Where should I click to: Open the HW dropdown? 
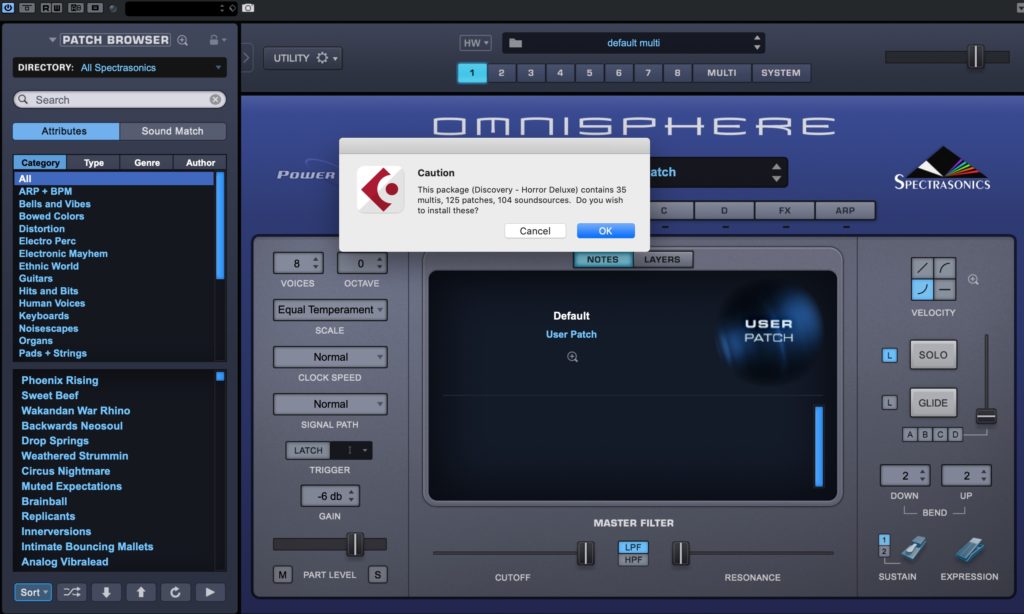coord(475,43)
